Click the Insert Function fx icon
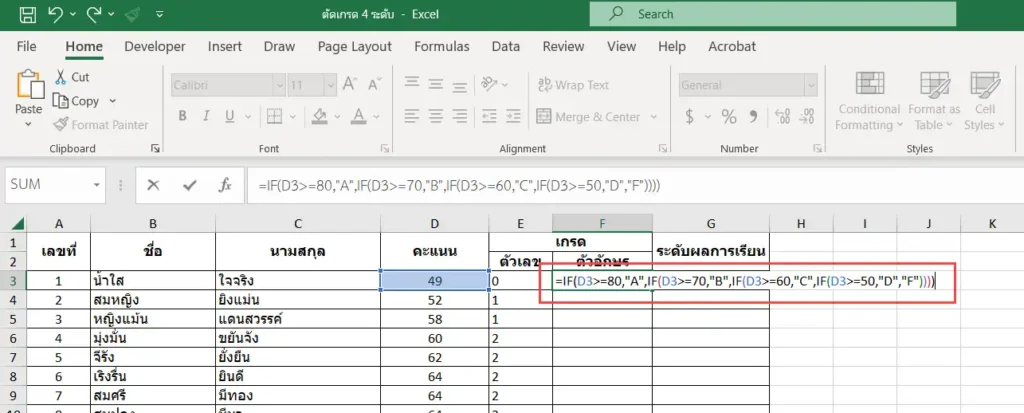The image size is (1024, 413). coord(225,186)
